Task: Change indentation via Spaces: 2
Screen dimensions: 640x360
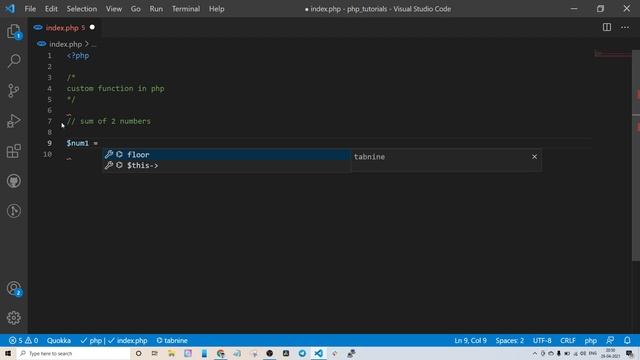Action: pos(509,340)
